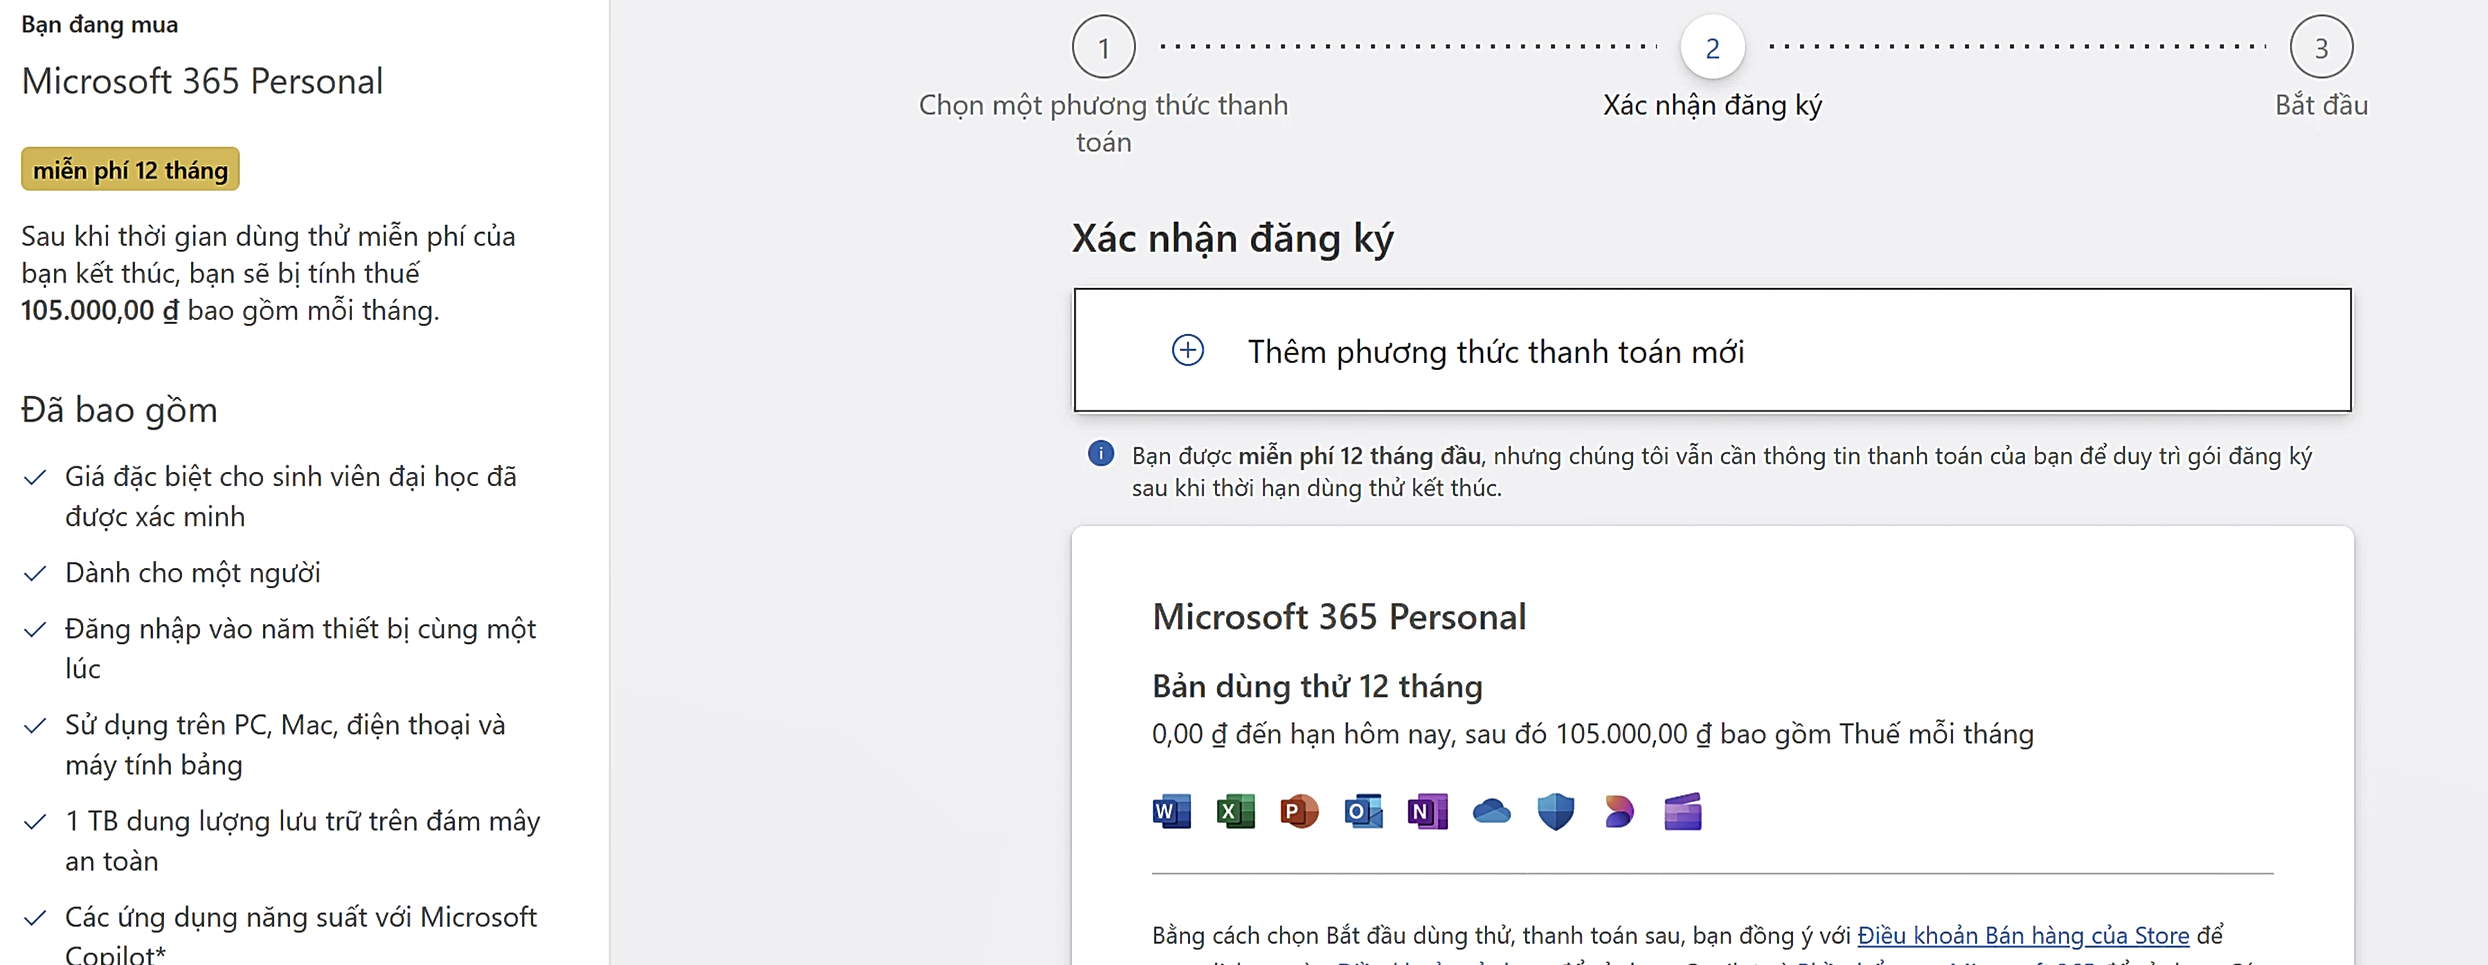Click the OneNote app icon
Viewport: 2488px width, 965px height.
tap(1427, 811)
